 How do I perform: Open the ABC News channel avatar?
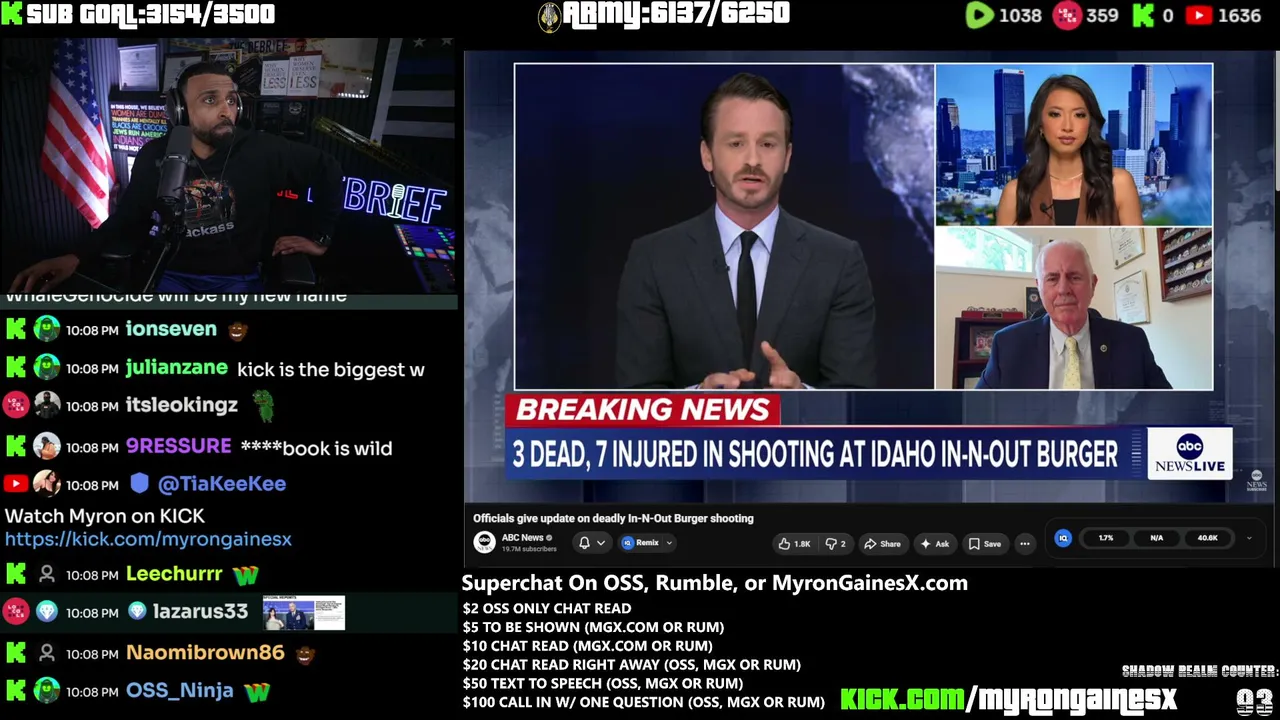(x=484, y=542)
